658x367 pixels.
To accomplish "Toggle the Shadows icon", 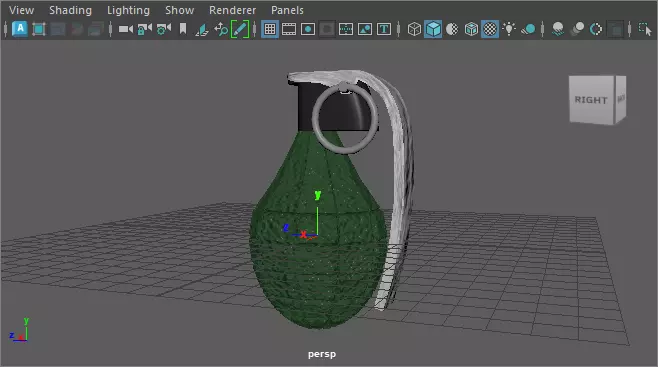I will 528,29.
